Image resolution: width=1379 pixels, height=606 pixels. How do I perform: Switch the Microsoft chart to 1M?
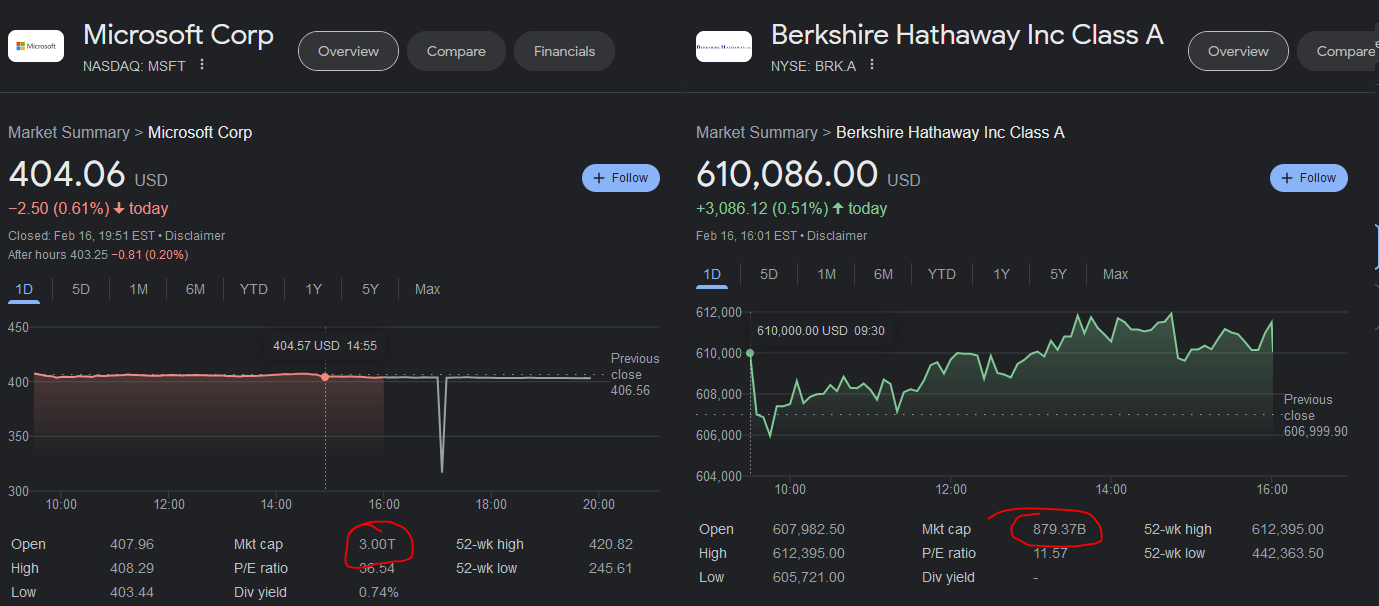pos(138,289)
